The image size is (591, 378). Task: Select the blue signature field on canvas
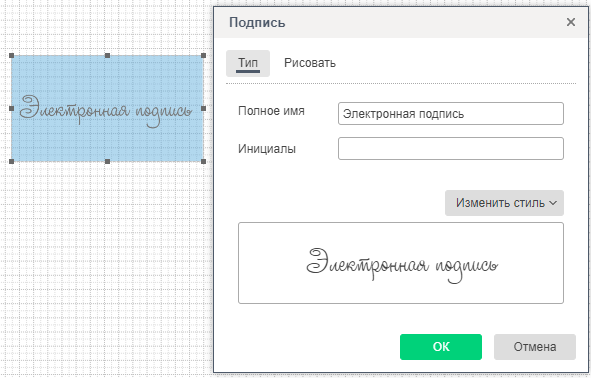[107, 109]
